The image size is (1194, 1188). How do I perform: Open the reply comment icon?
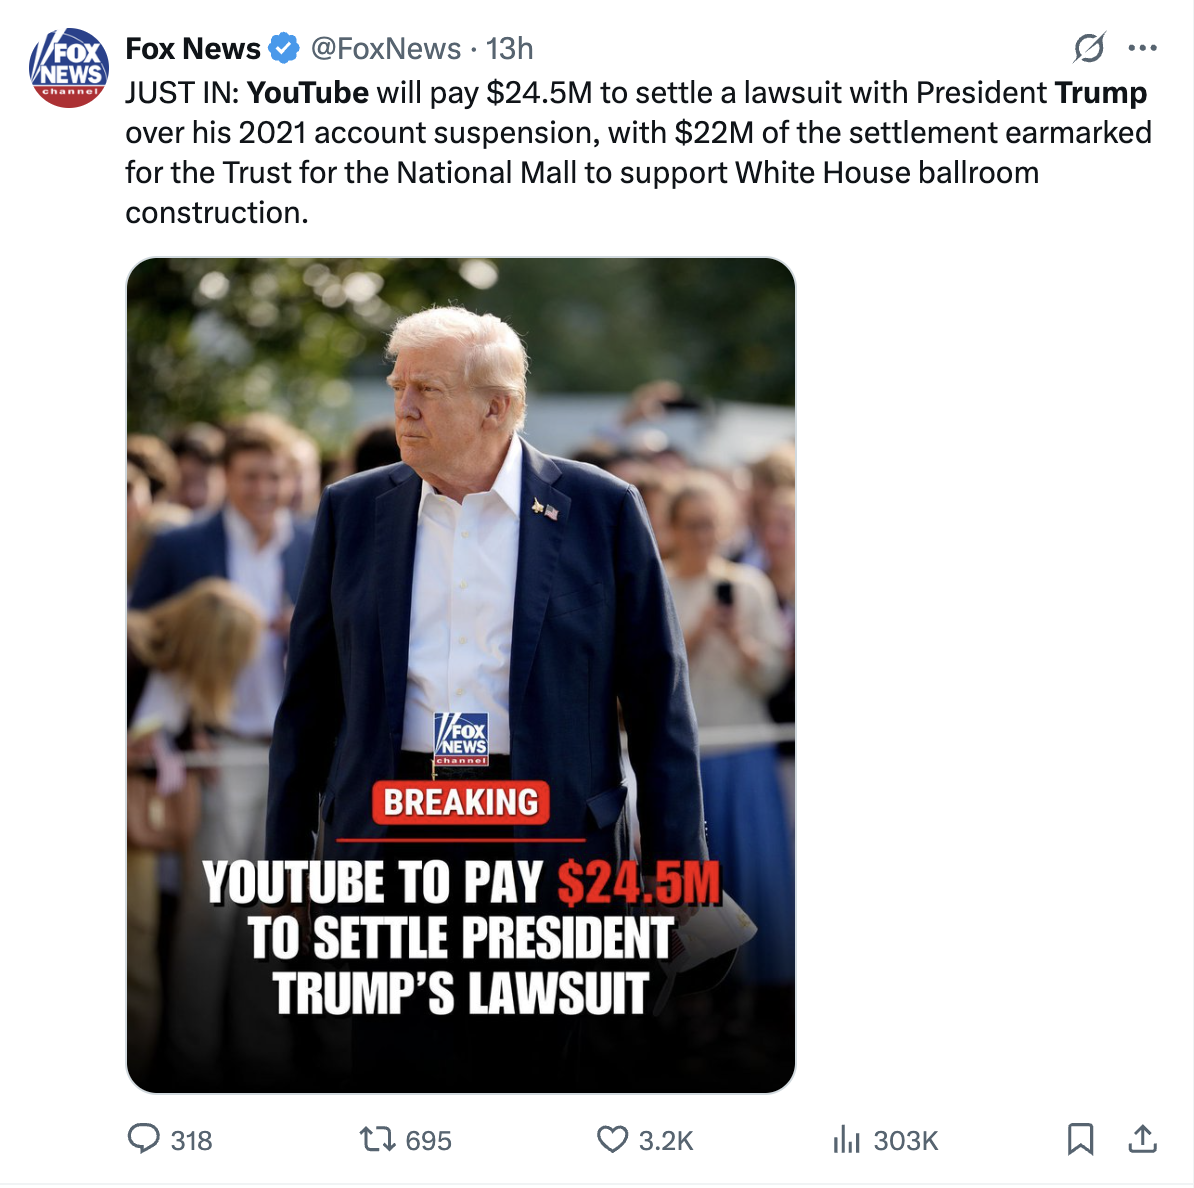[x=143, y=1139]
